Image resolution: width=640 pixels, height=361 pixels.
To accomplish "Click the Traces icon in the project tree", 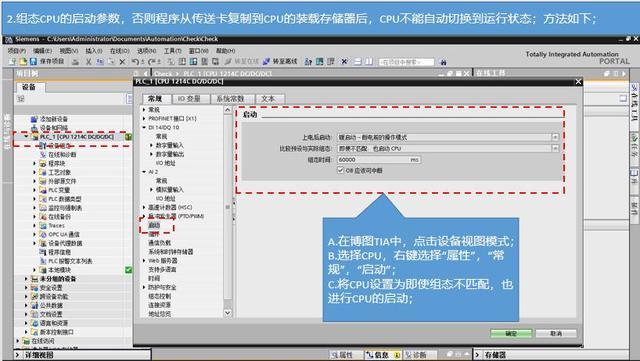I will coord(43,225).
